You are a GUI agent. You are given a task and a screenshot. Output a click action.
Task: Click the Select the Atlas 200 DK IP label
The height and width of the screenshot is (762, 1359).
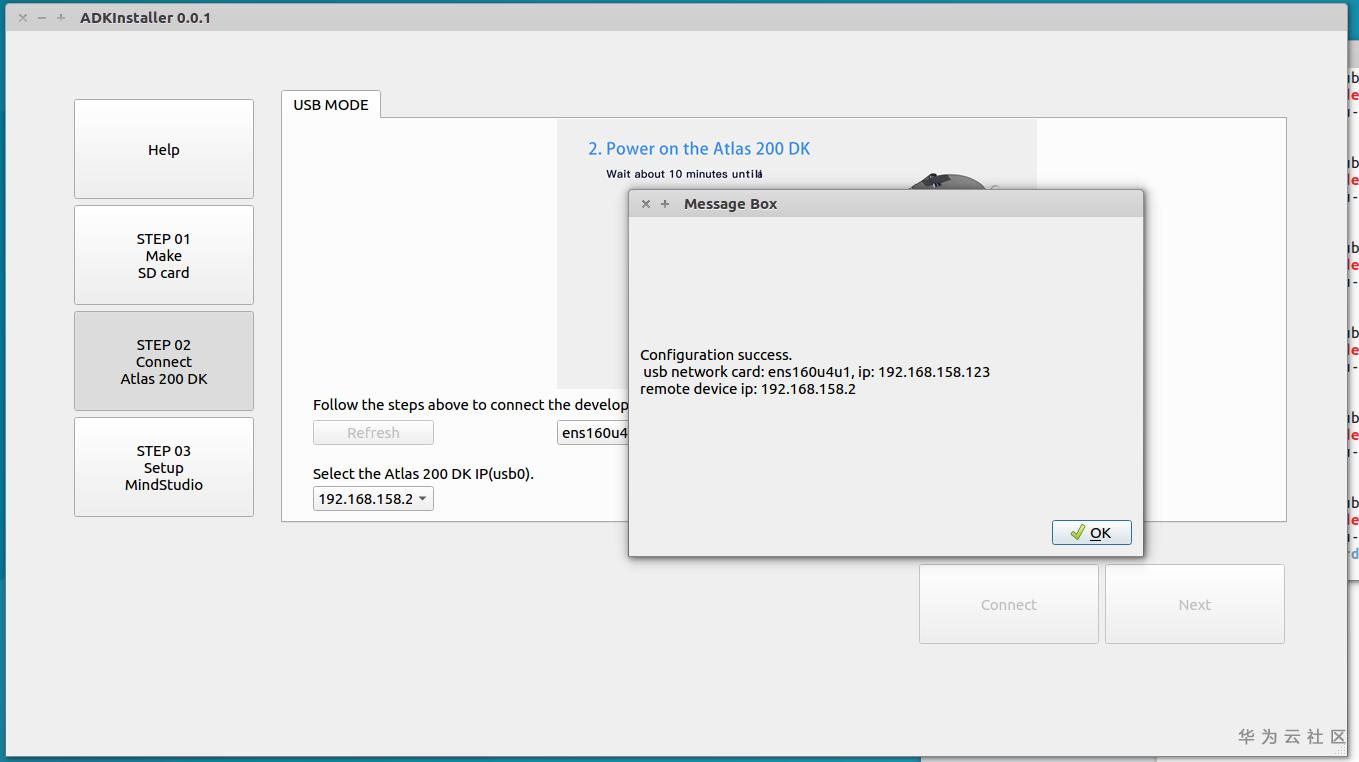point(423,474)
